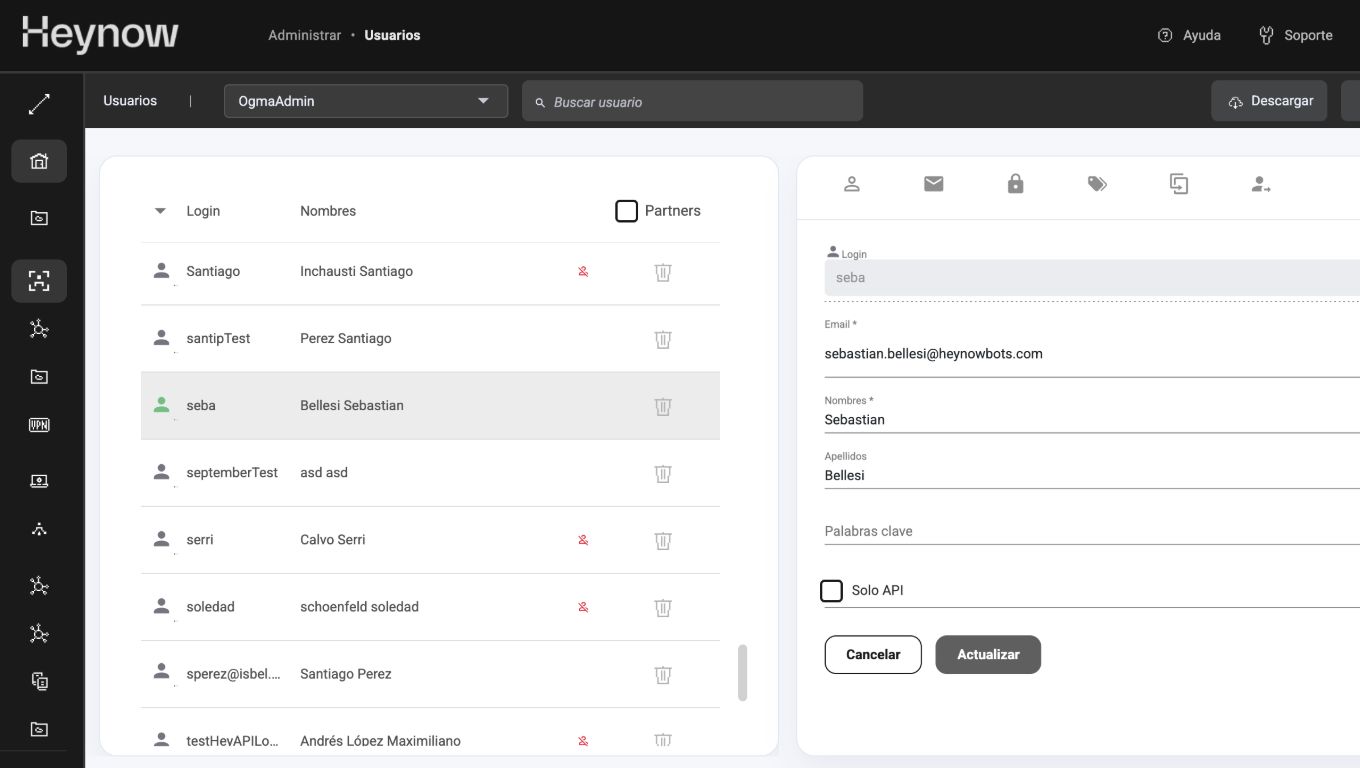The height and width of the screenshot is (768, 1360).
Task: Click the user list scrollbar thumb
Action: (x=742, y=672)
